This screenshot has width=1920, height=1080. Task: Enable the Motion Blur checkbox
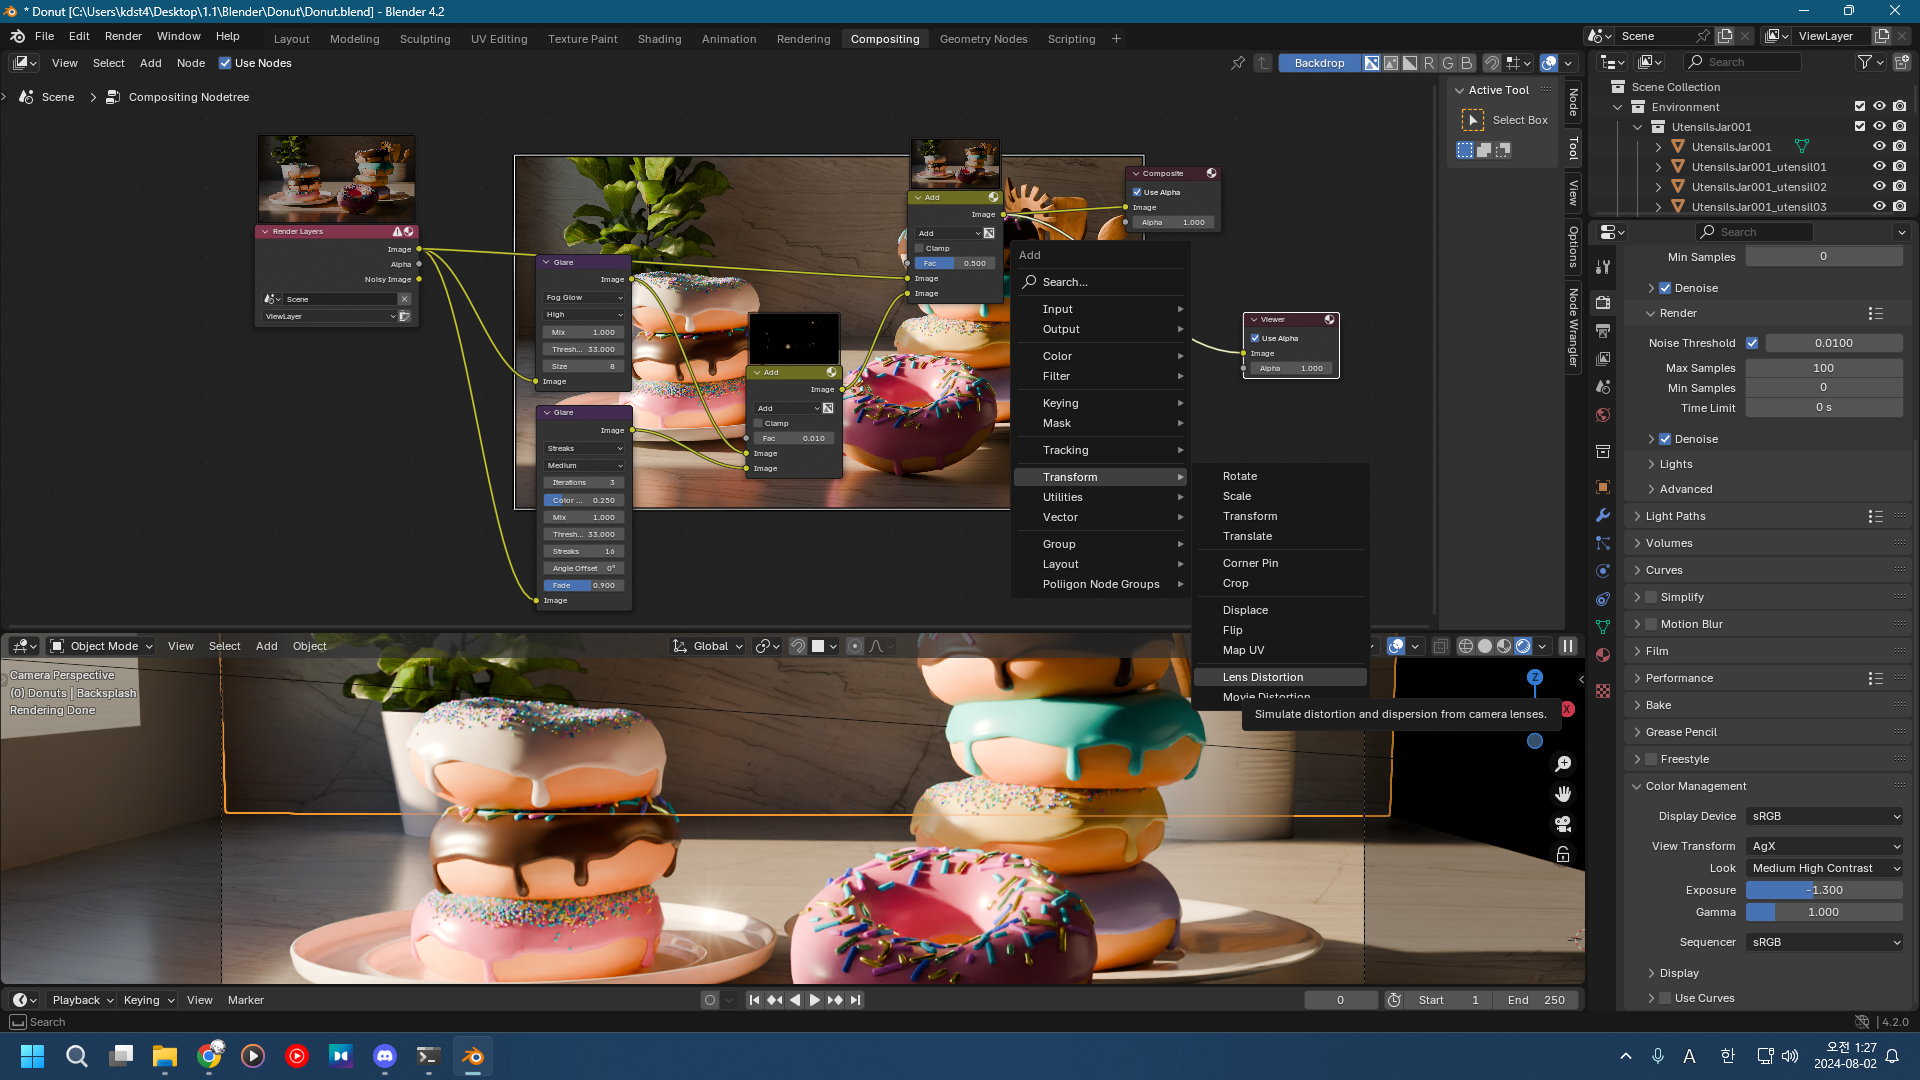point(1651,624)
